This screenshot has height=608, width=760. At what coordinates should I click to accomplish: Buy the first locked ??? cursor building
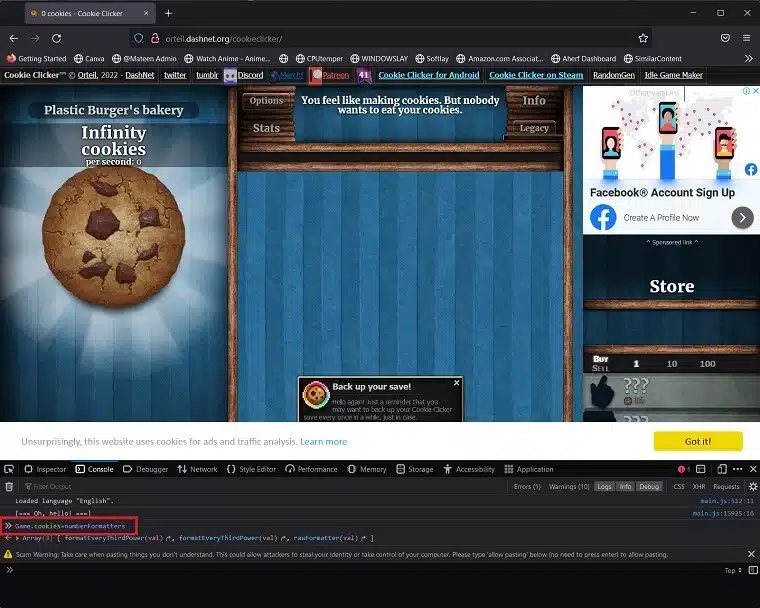[x=671, y=391]
